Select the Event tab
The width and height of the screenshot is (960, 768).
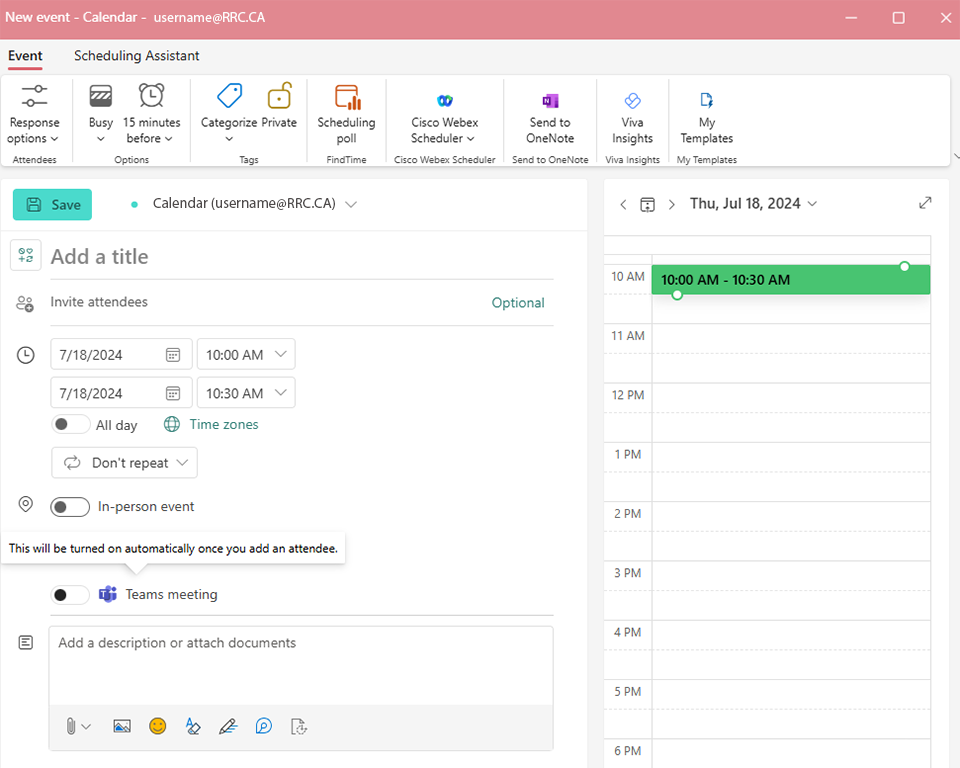[25, 56]
